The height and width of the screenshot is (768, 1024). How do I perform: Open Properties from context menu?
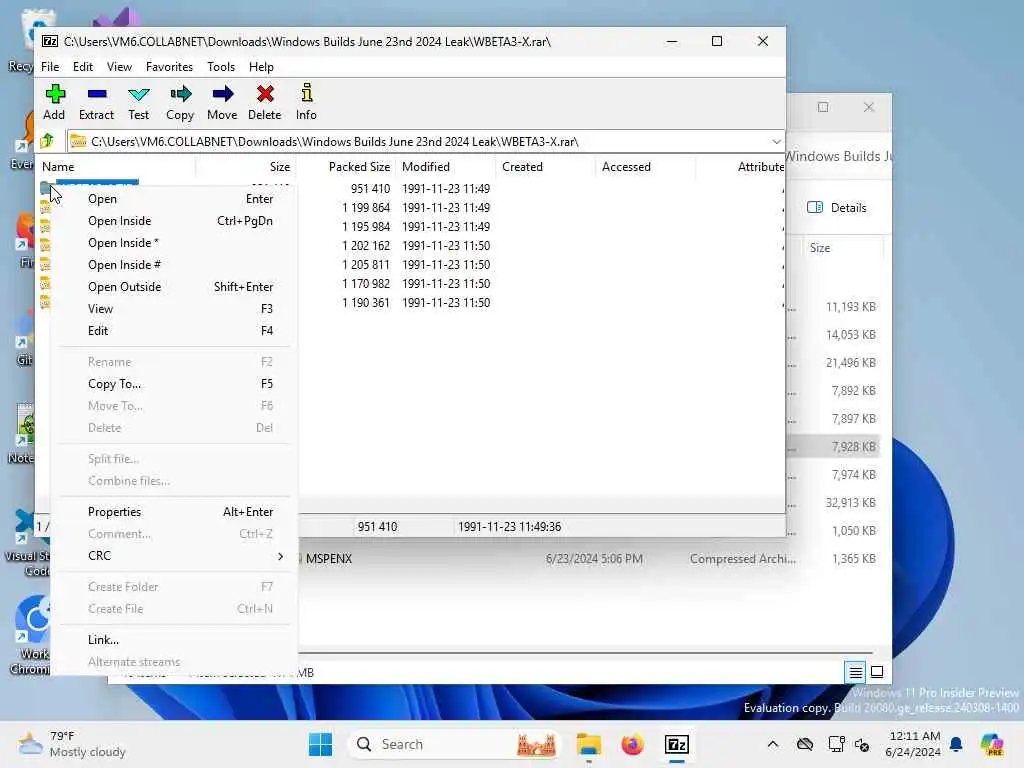pos(174,512)
